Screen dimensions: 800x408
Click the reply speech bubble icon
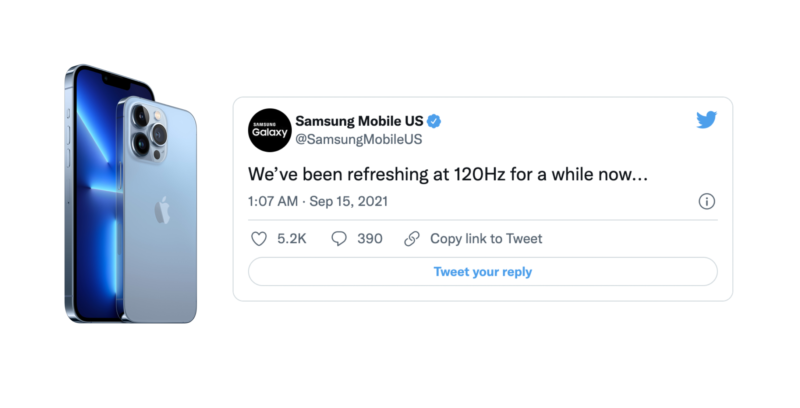pos(339,239)
